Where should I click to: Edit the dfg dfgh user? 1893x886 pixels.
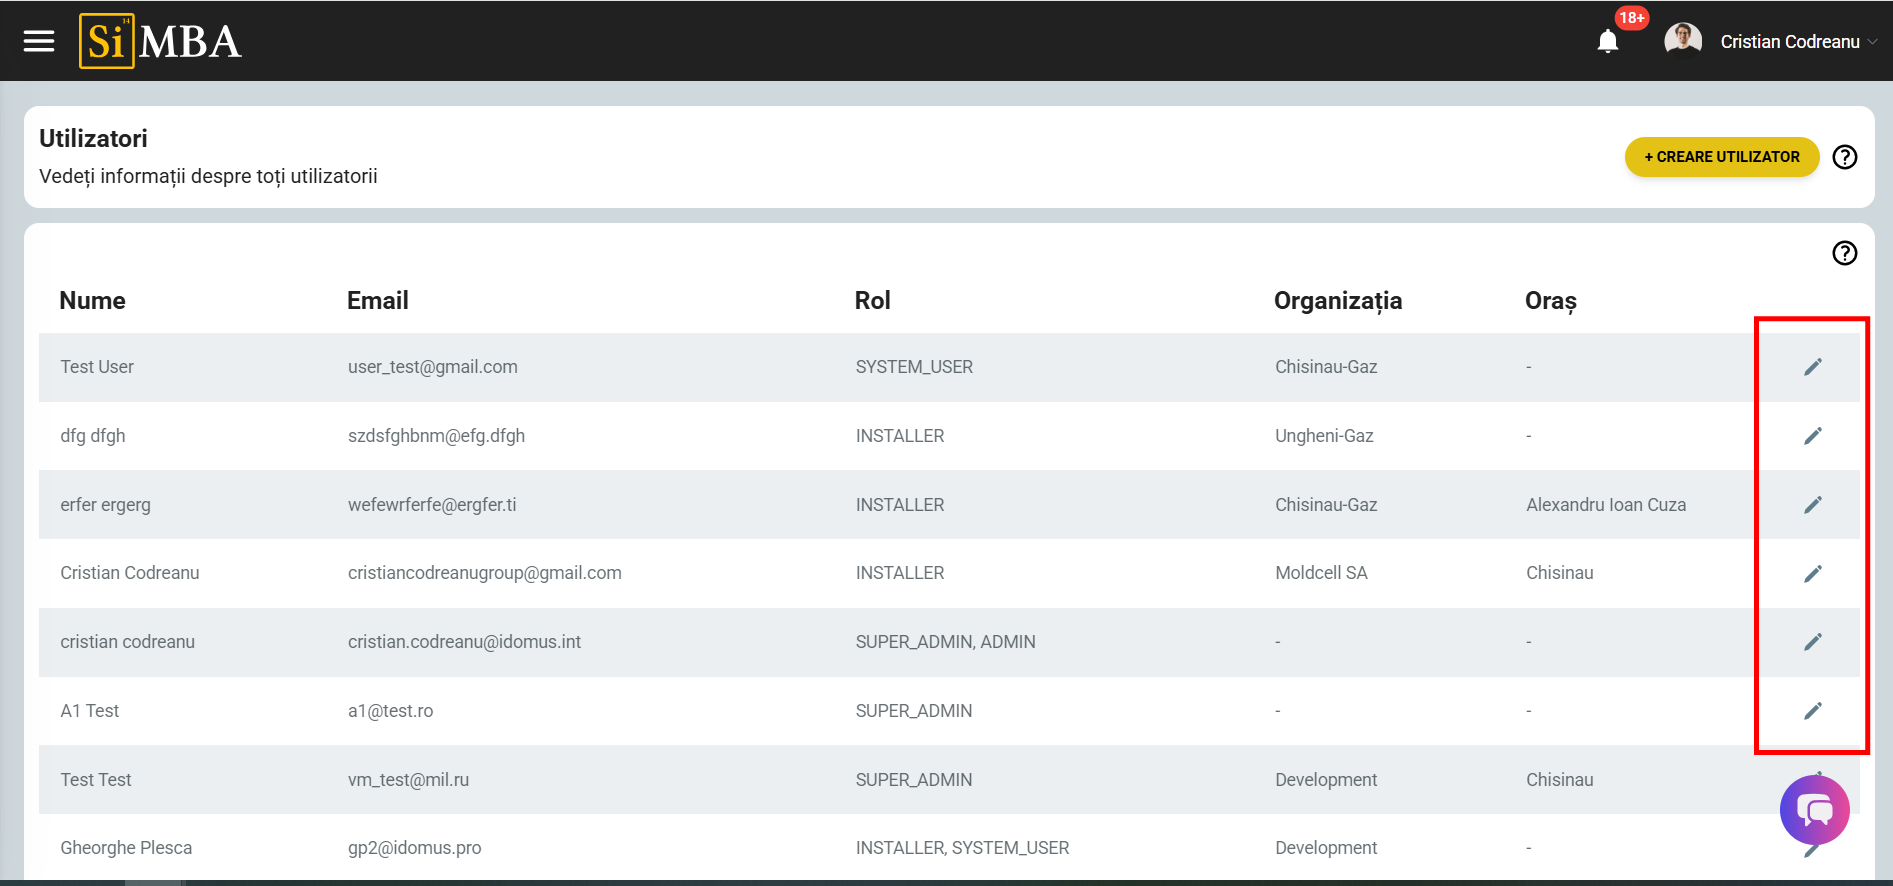(x=1812, y=436)
